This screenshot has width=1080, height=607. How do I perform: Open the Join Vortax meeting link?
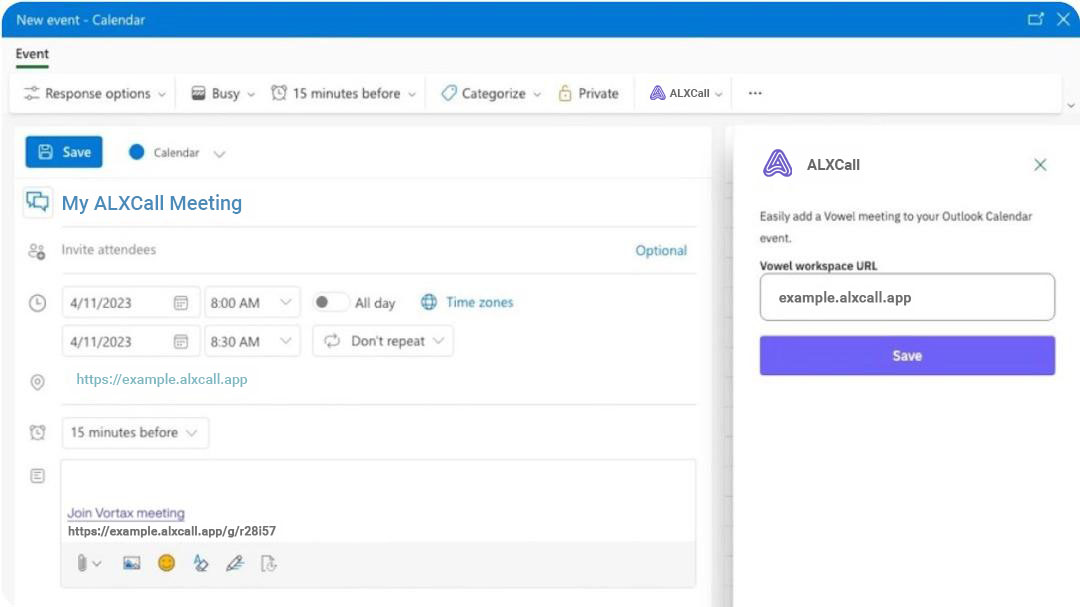pos(126,513)
